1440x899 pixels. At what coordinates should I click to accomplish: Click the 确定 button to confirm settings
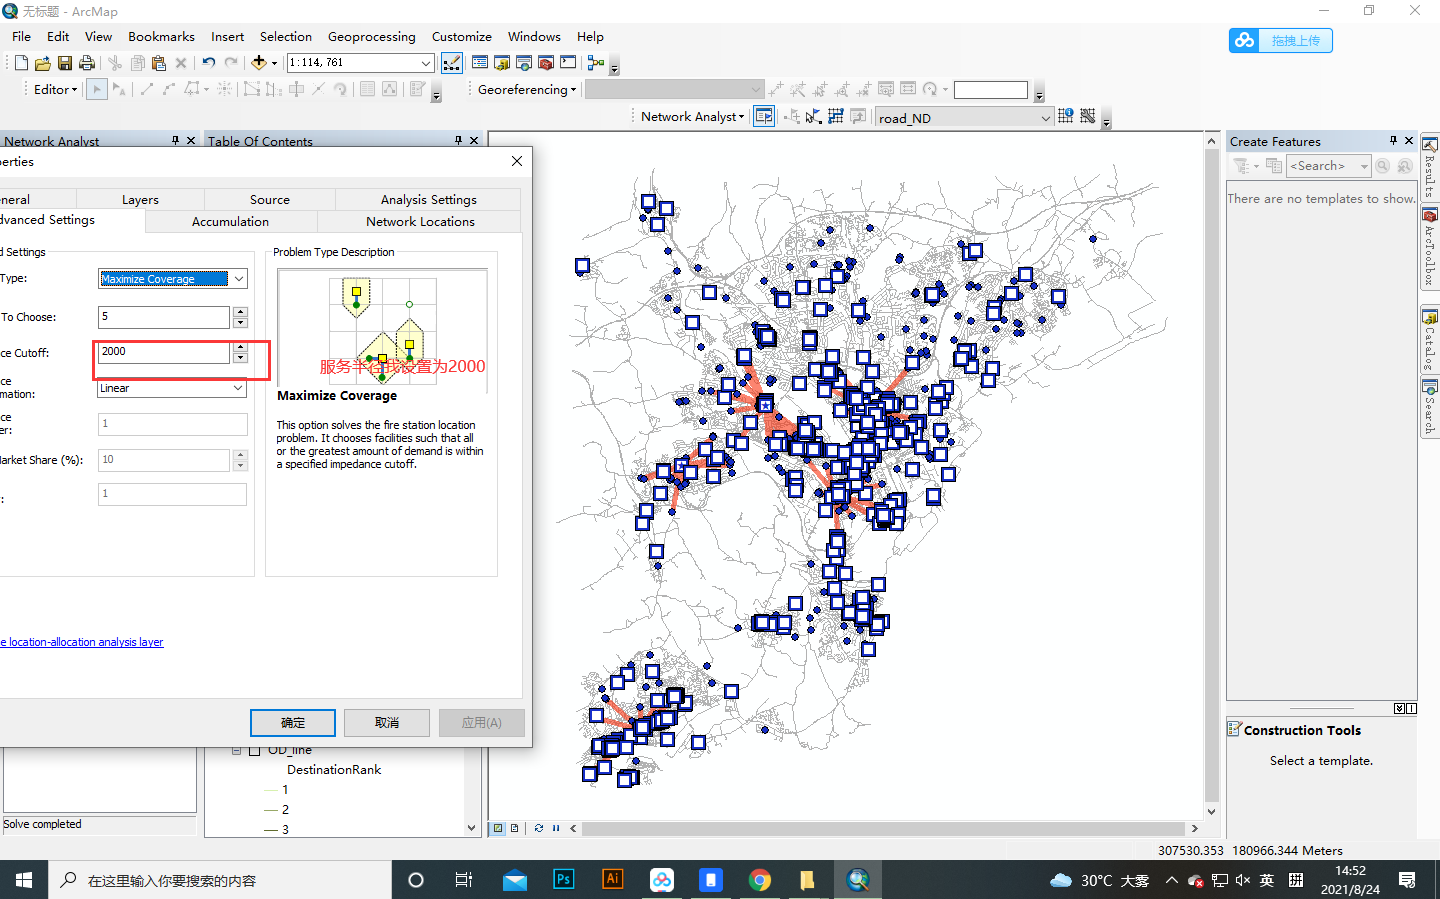pos(293,722)
